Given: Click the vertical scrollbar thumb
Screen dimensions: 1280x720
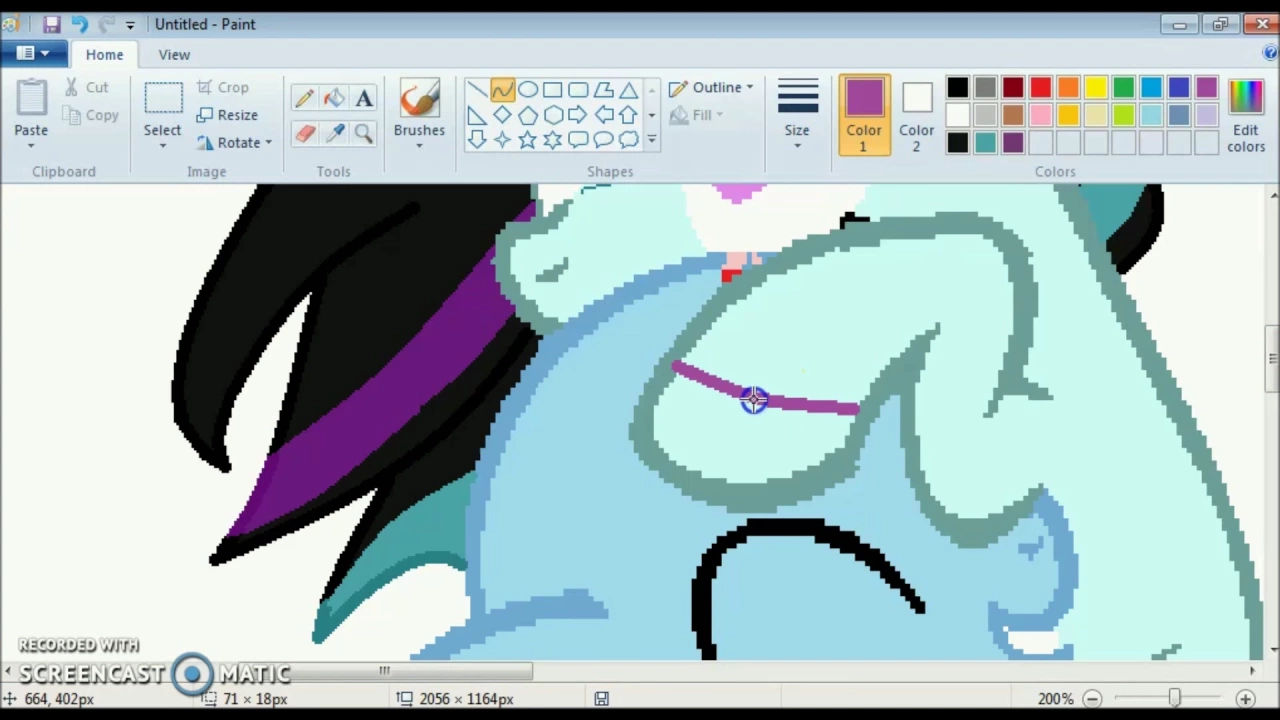Looking at the screenshot, I should (1271, 358).
